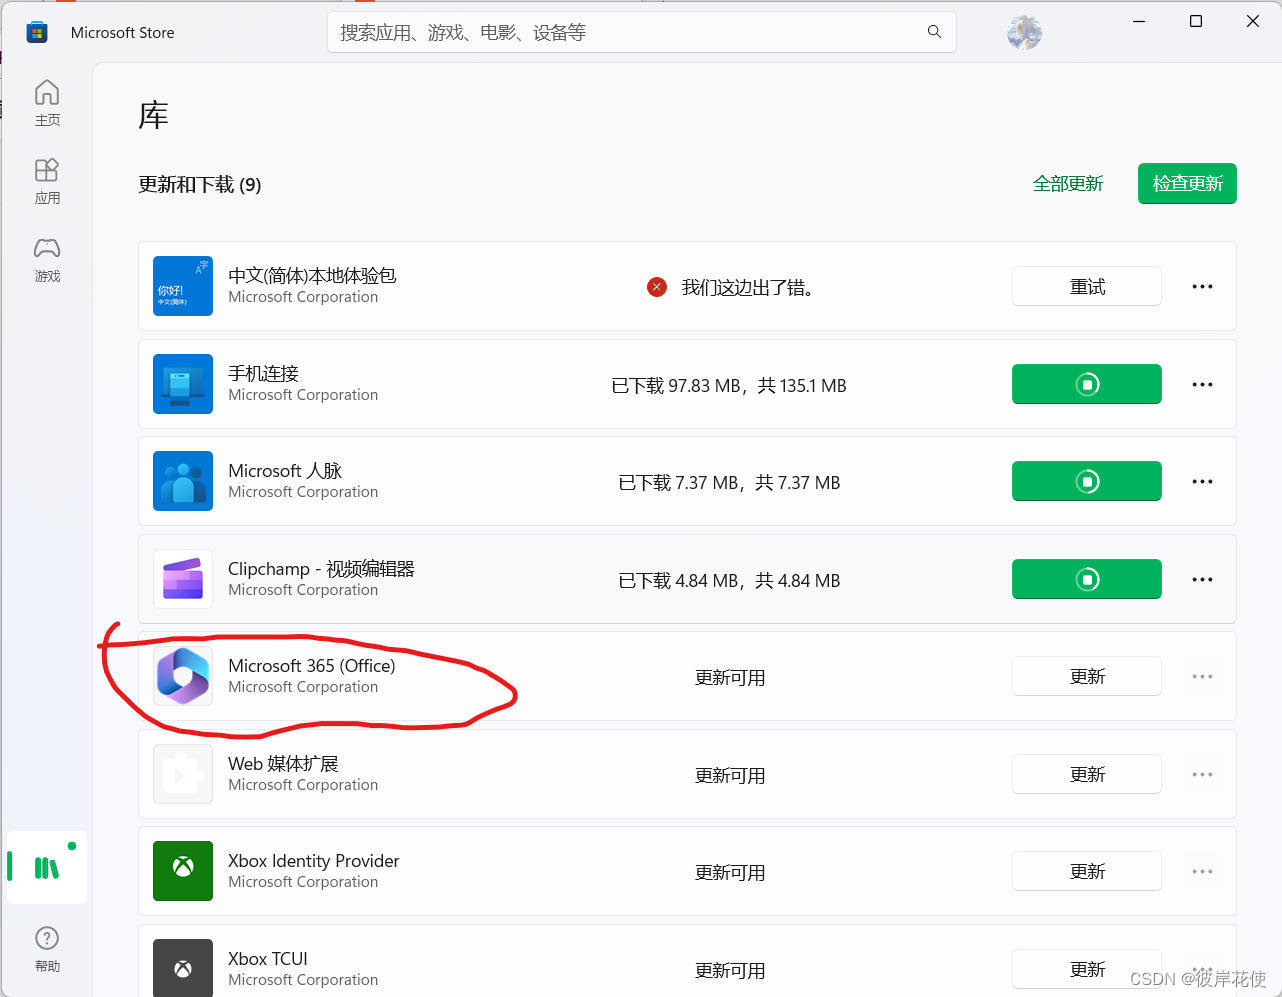Viewport: 1282px width, 997px height.
Task: Update Microsoft 365 (Office)
Action: 1087,676
